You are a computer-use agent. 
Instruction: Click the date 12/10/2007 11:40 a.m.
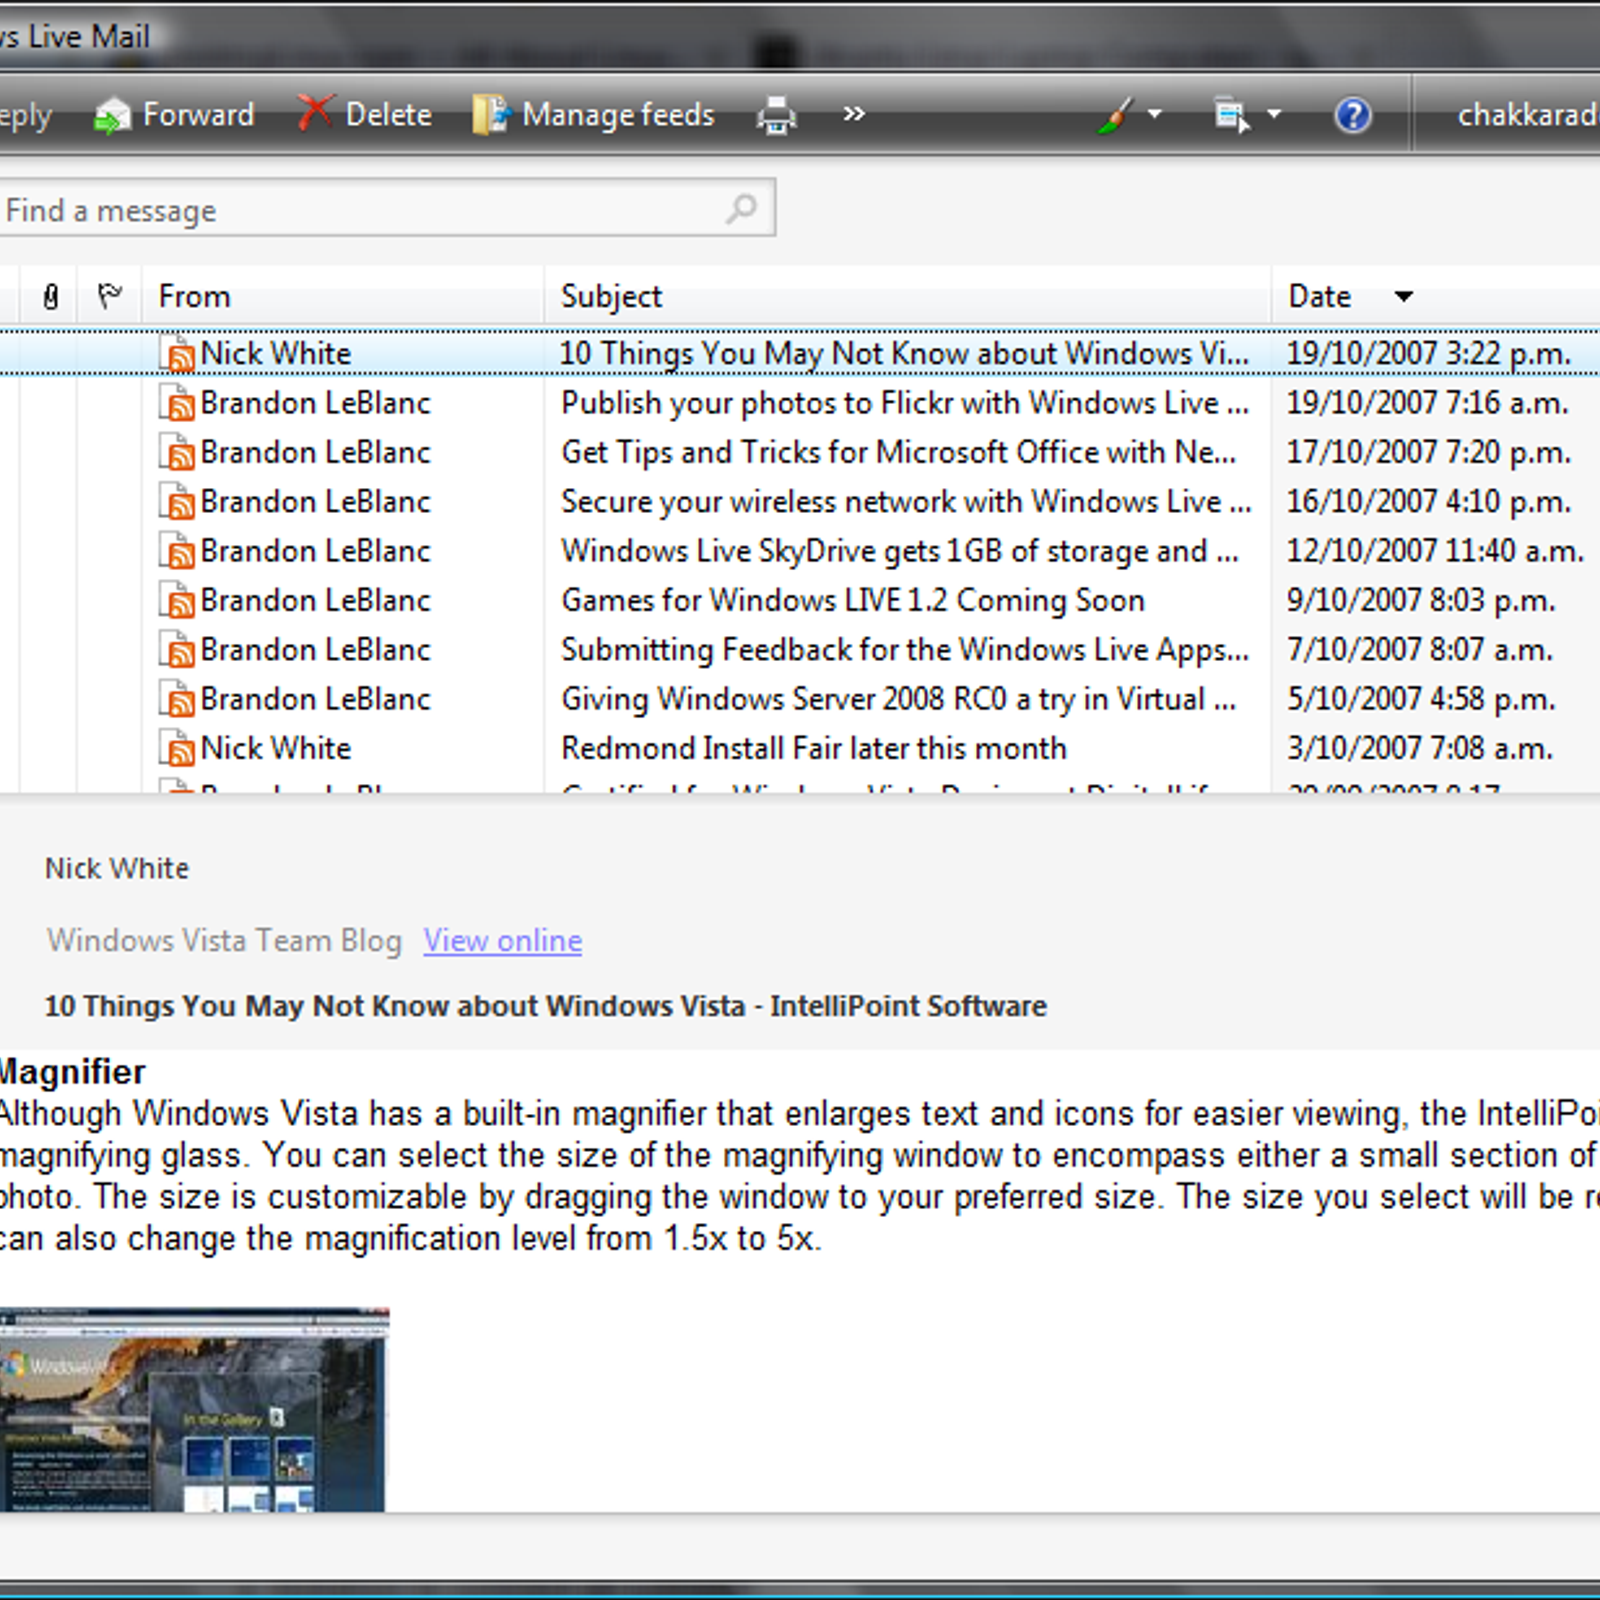click(1435, 551)
